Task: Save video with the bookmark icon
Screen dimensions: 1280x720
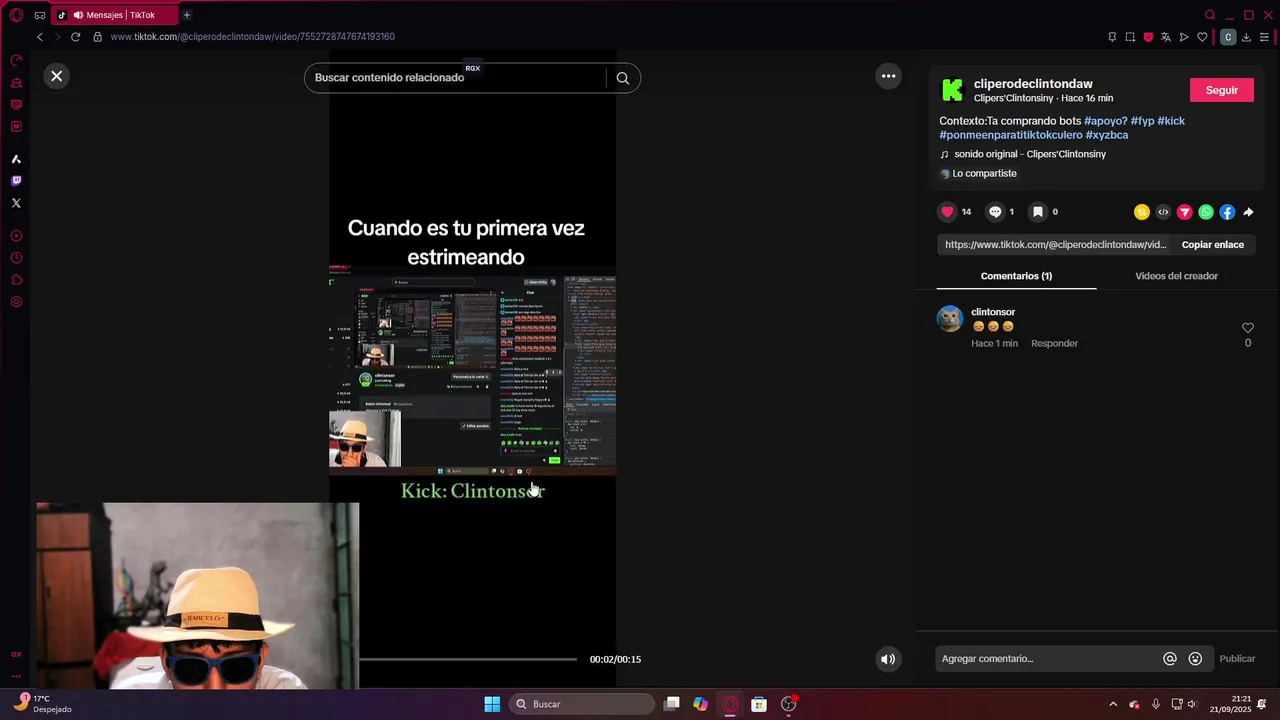Action: pyautogui.click(x=1038, y=212)
